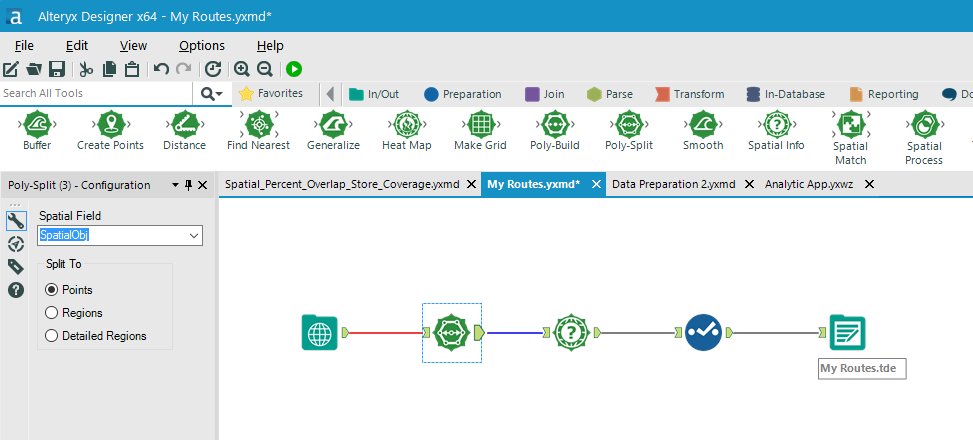Select the Spatial Info tool in palette
The width and height of the screenshot is (973, 440).
point(776,132)
